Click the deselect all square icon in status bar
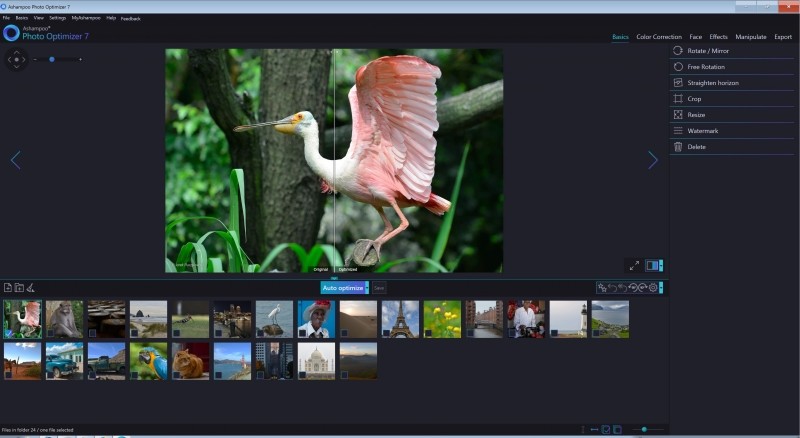This screenshot has width=800, height=438. pyautogui.click(x=617, y=430)
